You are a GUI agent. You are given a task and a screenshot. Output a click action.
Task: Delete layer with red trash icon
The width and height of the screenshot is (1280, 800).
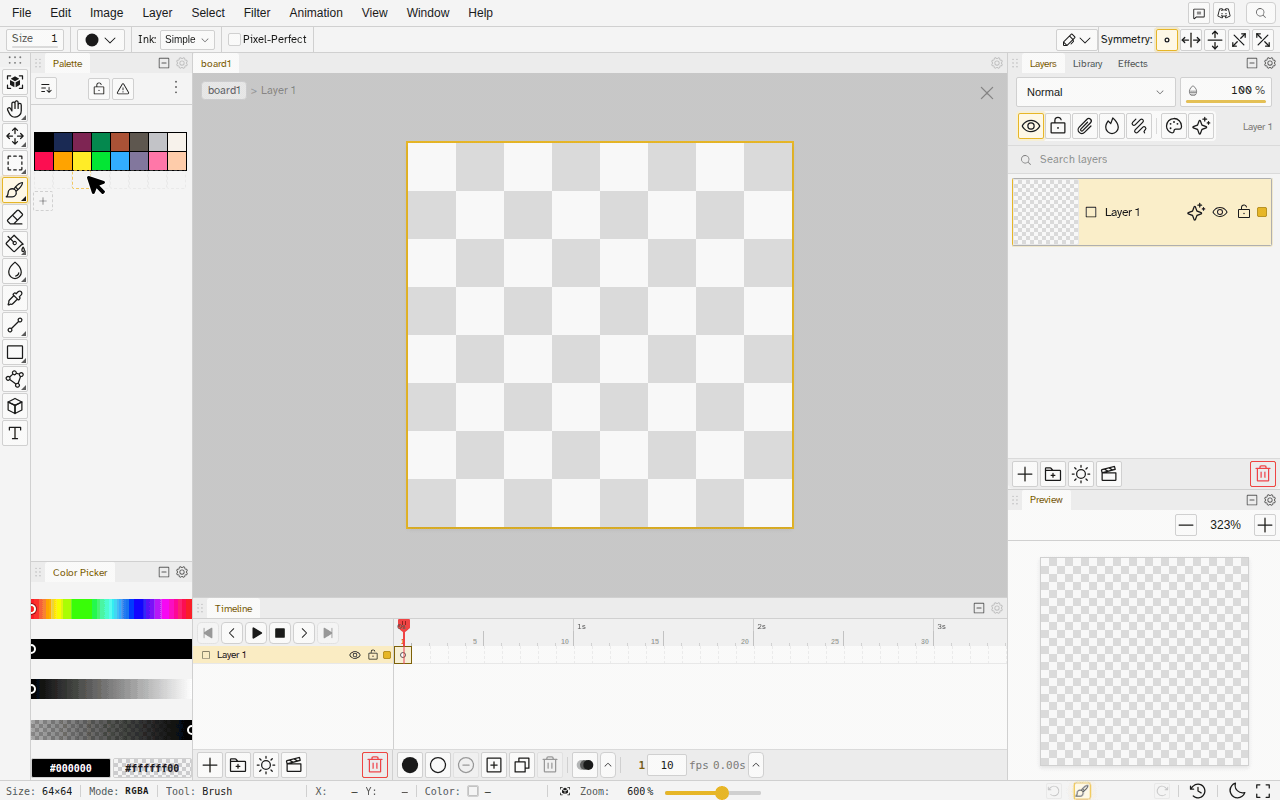pyautogui.click(x=1263, y=474)
